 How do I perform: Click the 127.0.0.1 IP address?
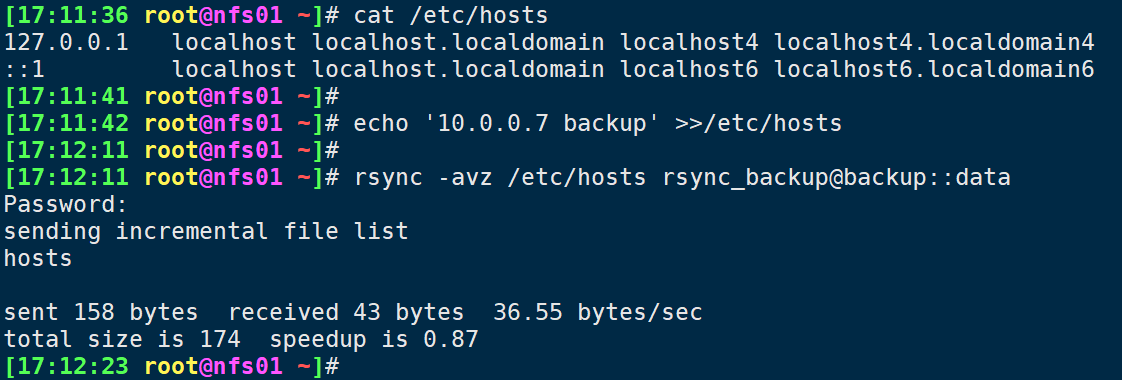point(67,42)
